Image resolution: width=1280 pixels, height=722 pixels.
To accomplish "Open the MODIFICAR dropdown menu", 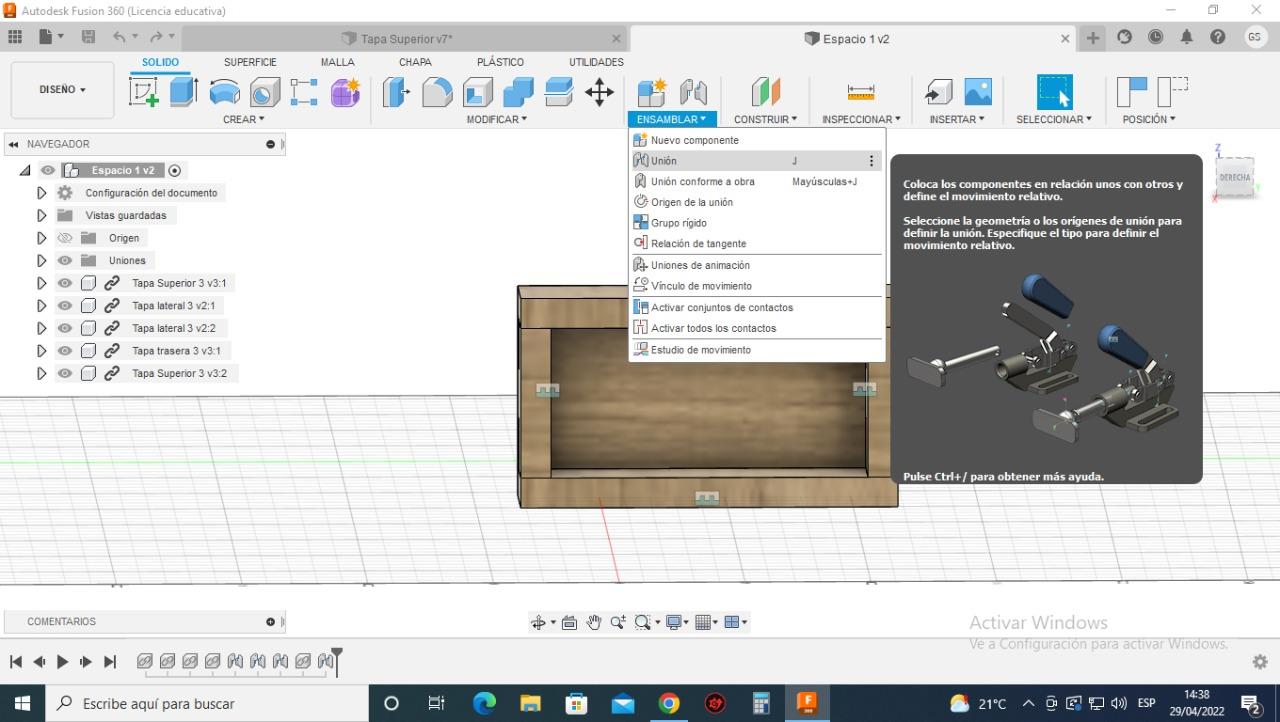I will coord(497,119).
